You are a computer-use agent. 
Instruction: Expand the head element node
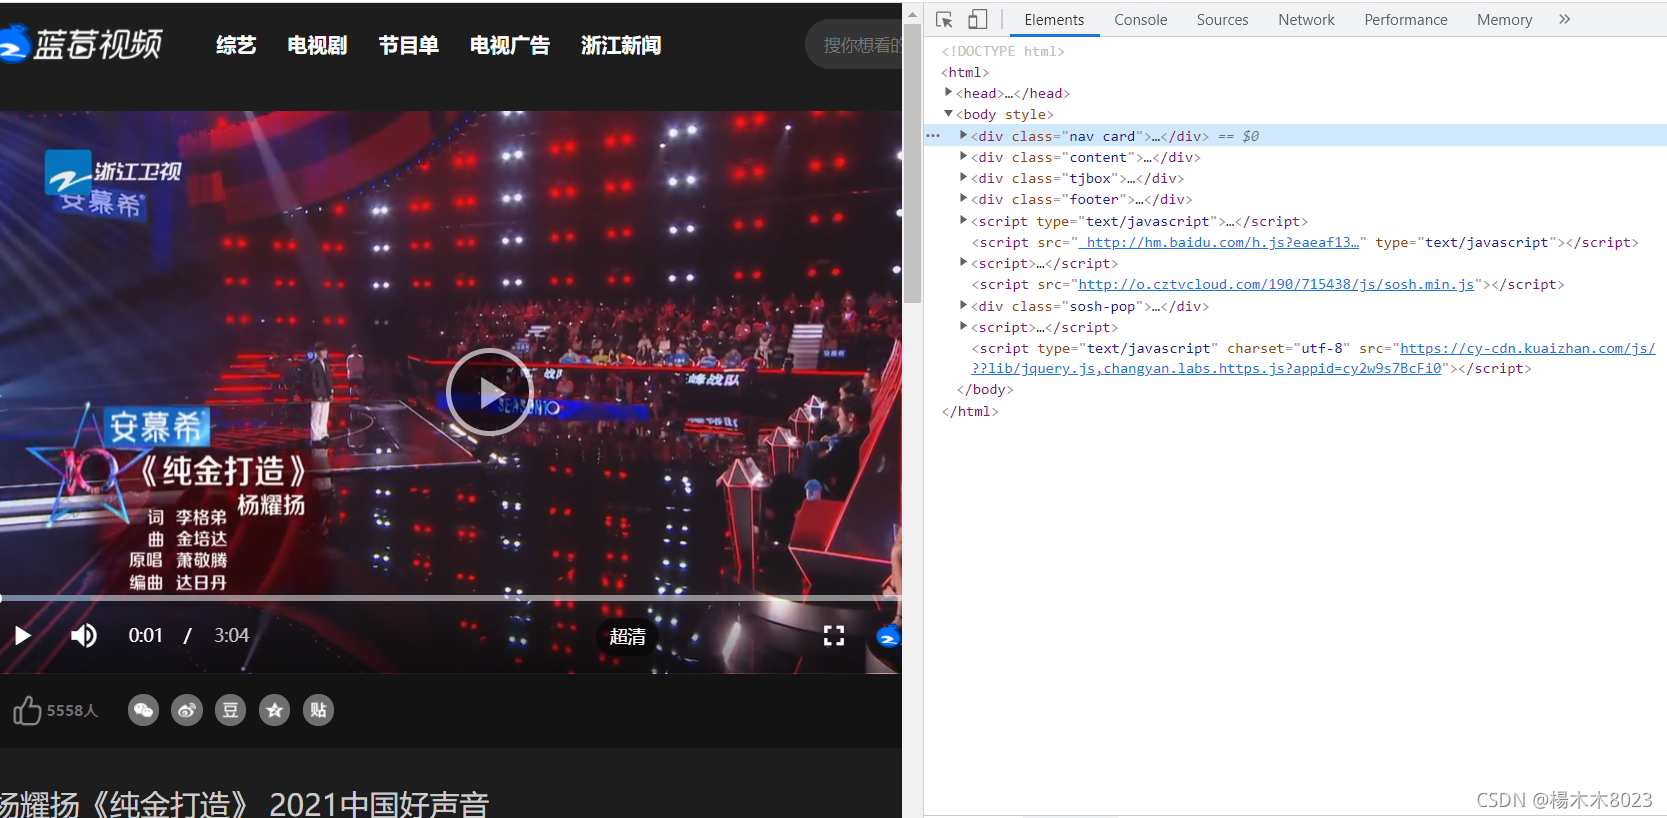pos(948,92)
